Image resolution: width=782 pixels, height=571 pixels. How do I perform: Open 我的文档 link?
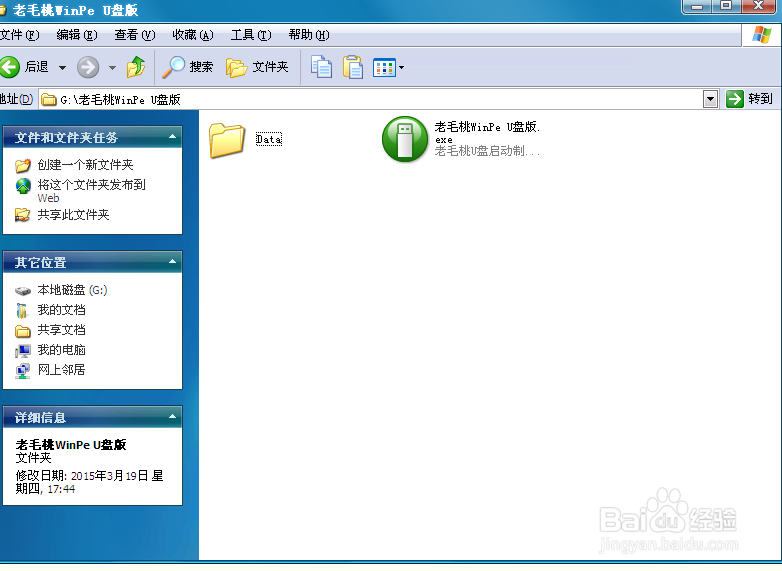pyautogui.click(x=61, y=310)
